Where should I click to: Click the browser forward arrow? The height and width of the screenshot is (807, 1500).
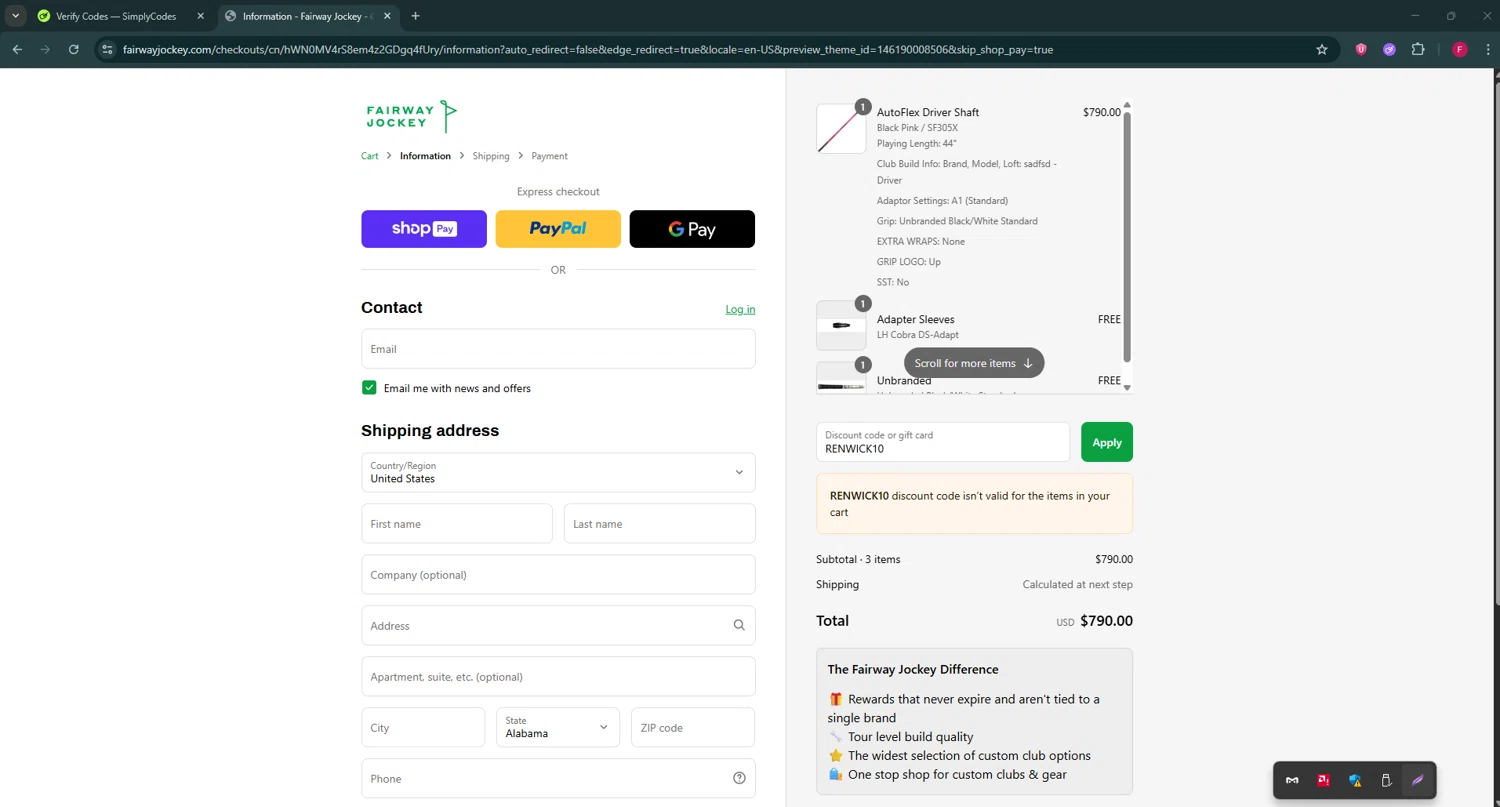[45, 49]
